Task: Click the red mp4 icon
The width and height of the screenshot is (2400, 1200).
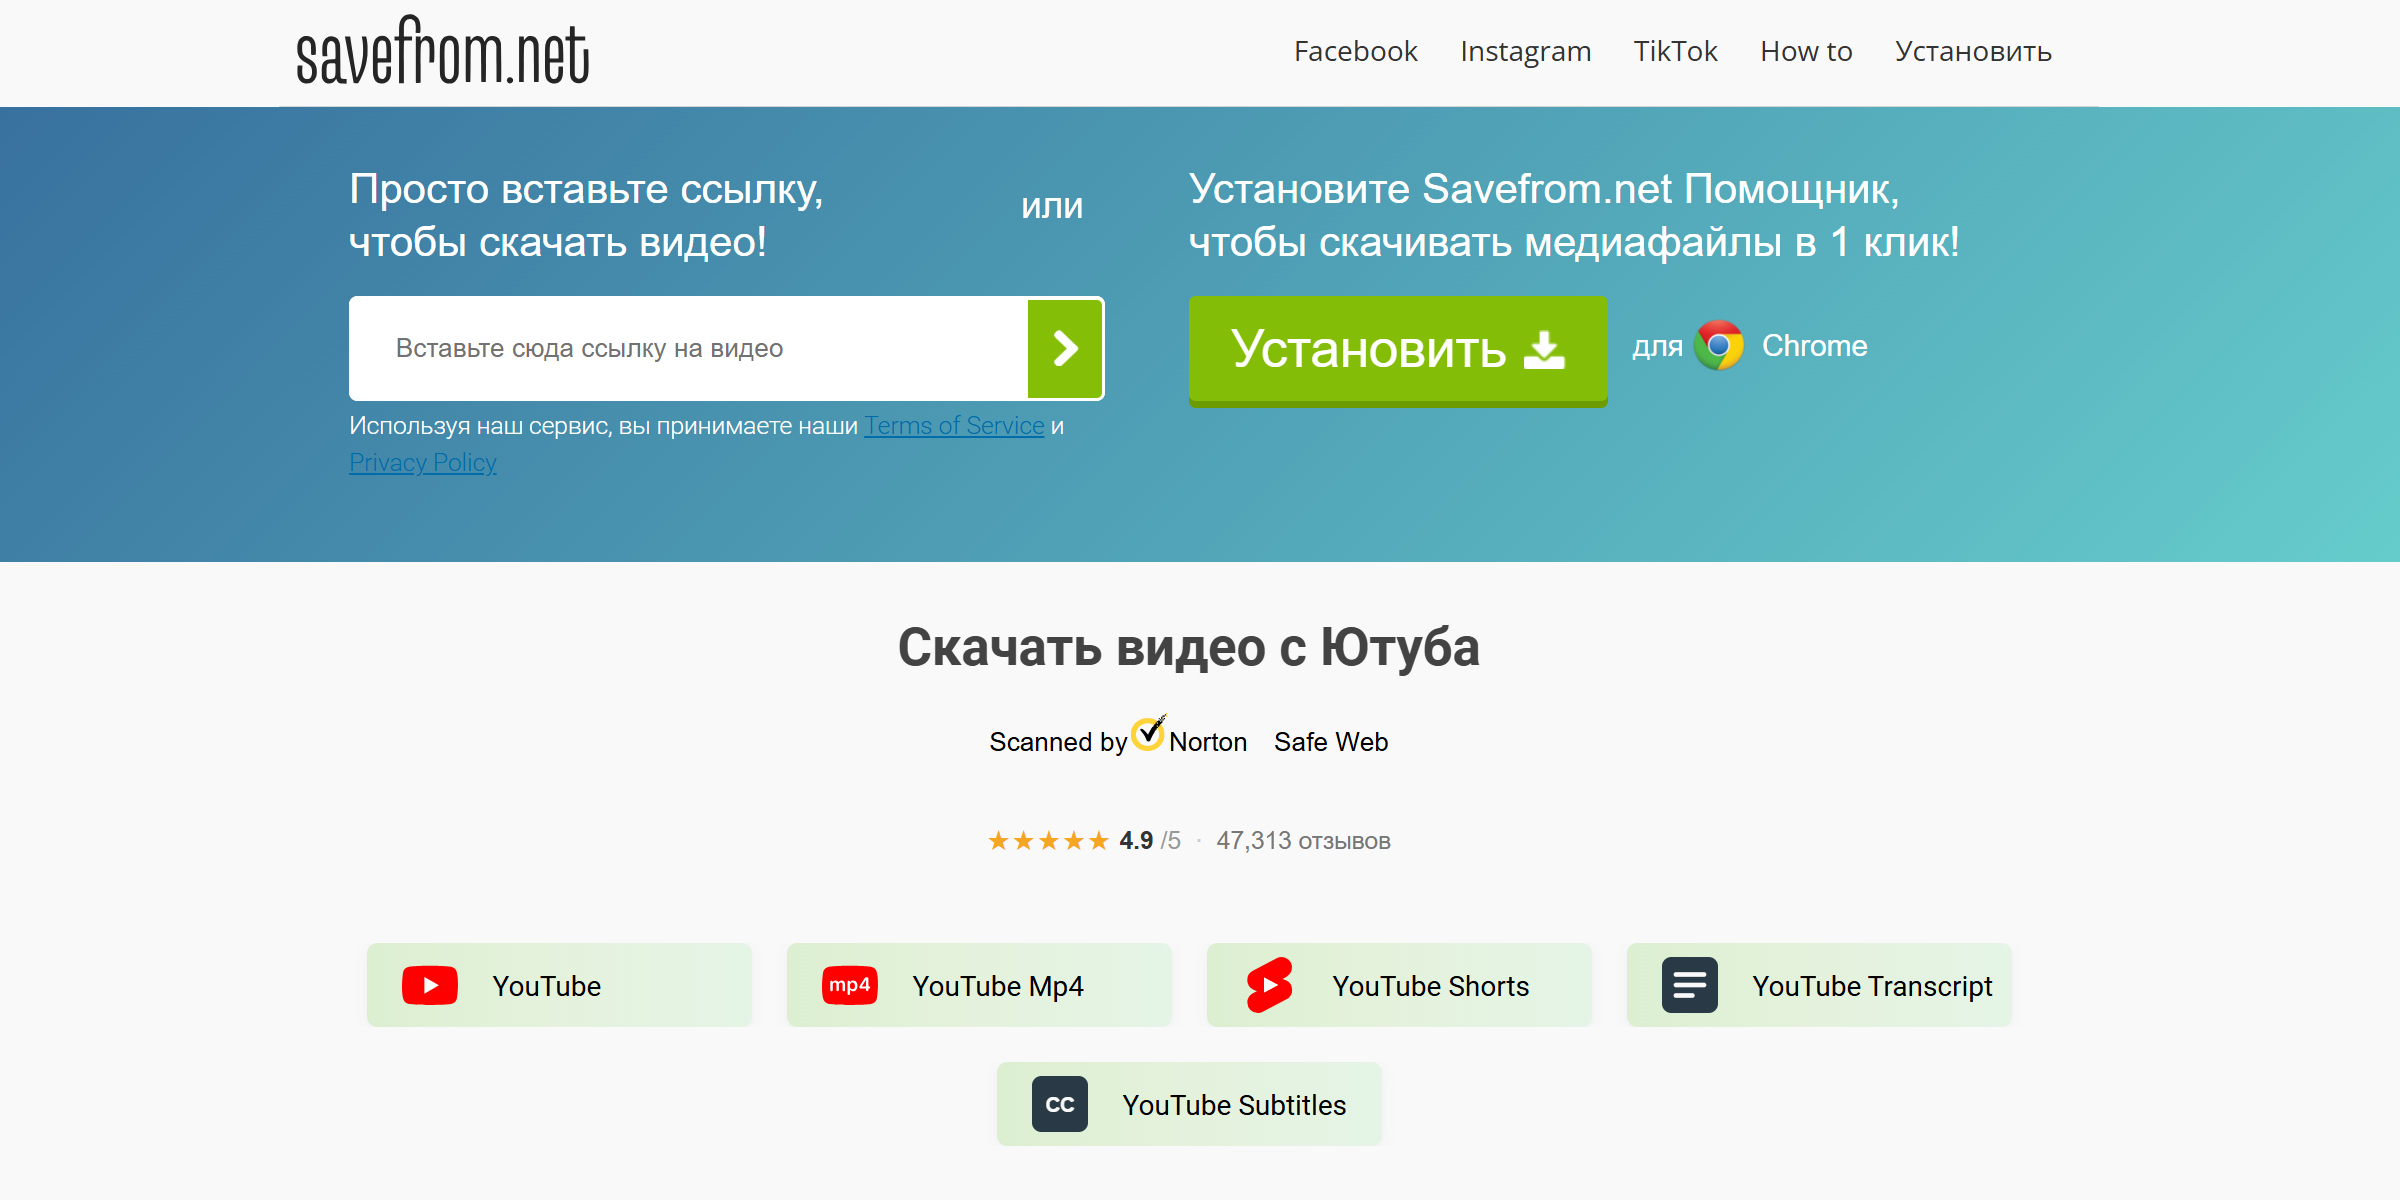Action: (850, 986)
